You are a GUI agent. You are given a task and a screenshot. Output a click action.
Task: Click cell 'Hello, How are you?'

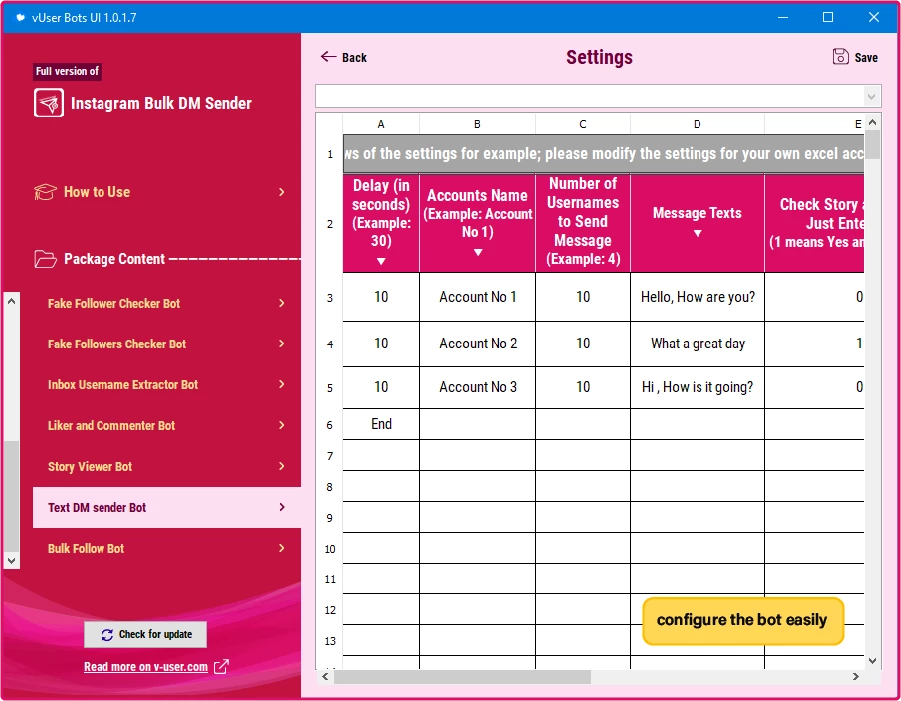pyautogui.click(x=698, y=297)
